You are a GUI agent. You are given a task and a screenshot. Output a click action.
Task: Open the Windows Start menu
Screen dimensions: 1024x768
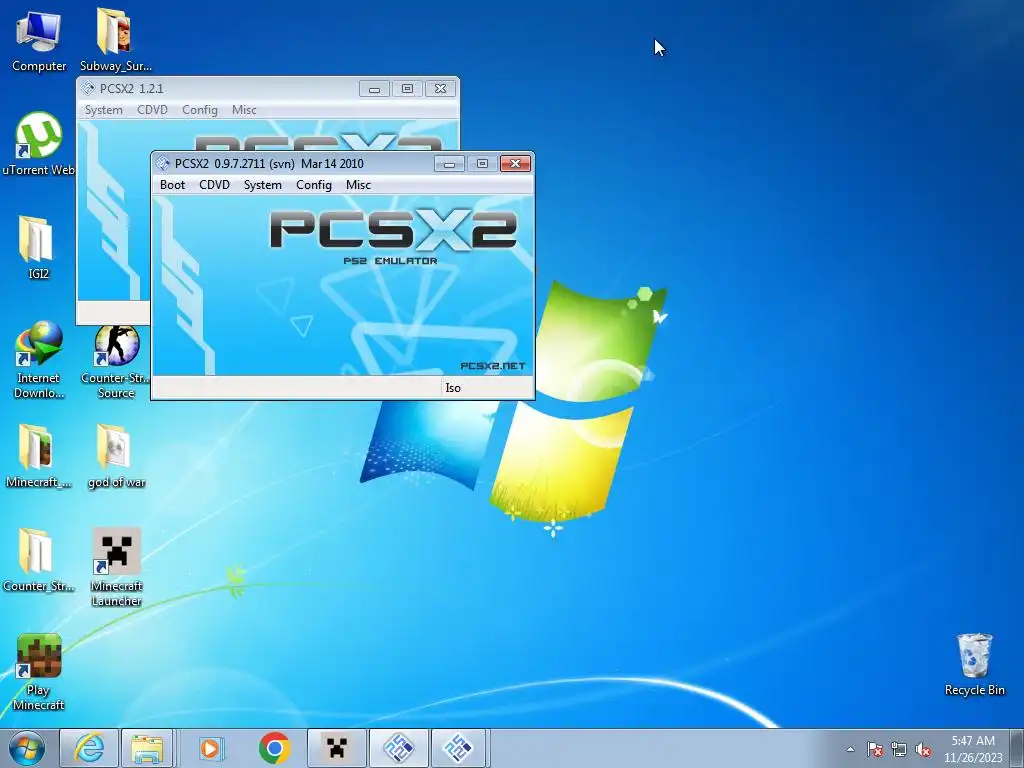pyautogui.click(x=27, y=748)
